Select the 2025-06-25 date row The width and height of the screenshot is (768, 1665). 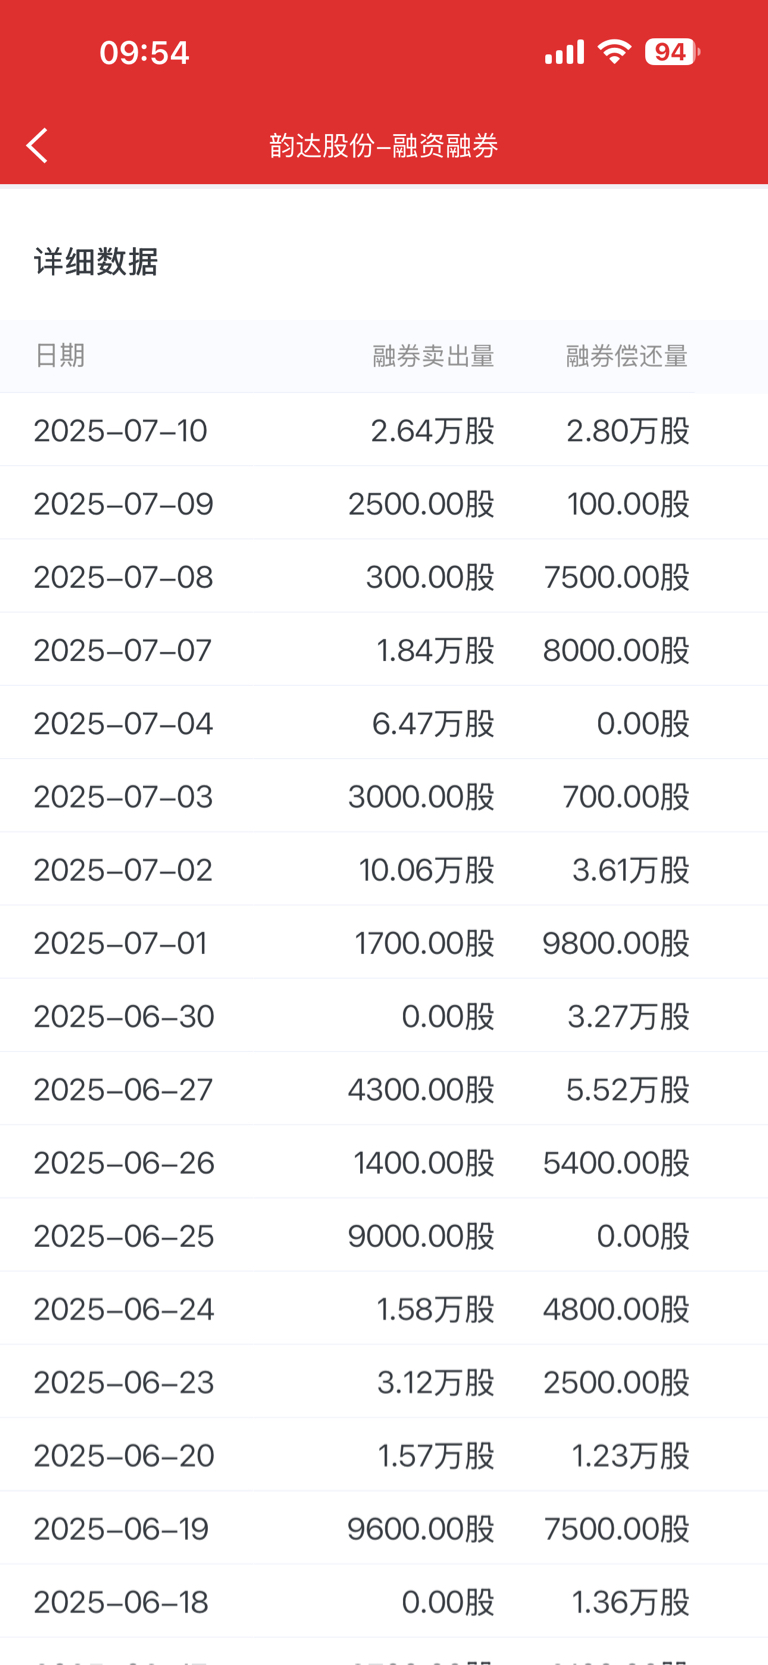tap(384, 1236)
